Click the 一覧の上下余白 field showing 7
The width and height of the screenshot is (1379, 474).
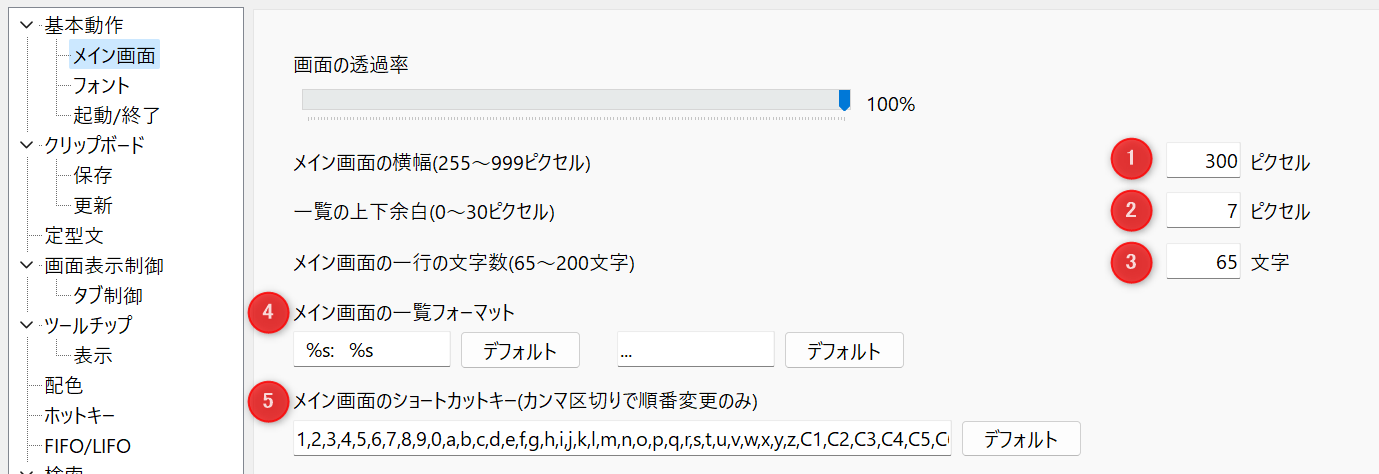[x=1203, y=211]
